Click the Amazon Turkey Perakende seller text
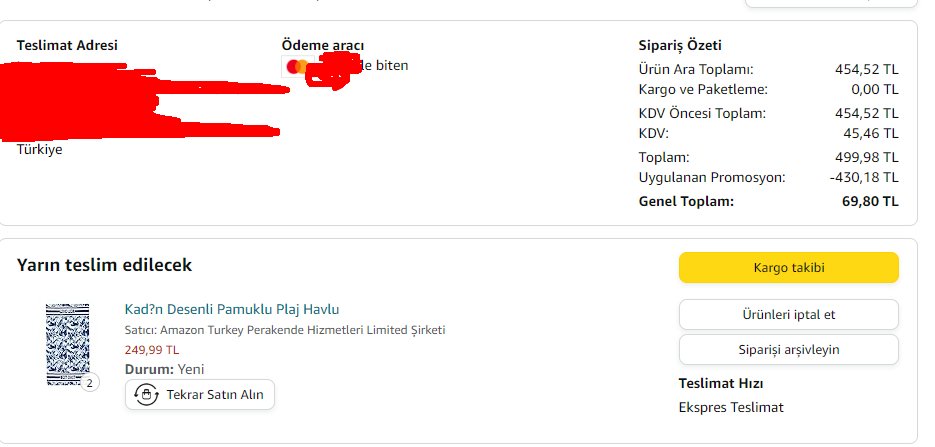 (285, 330)
